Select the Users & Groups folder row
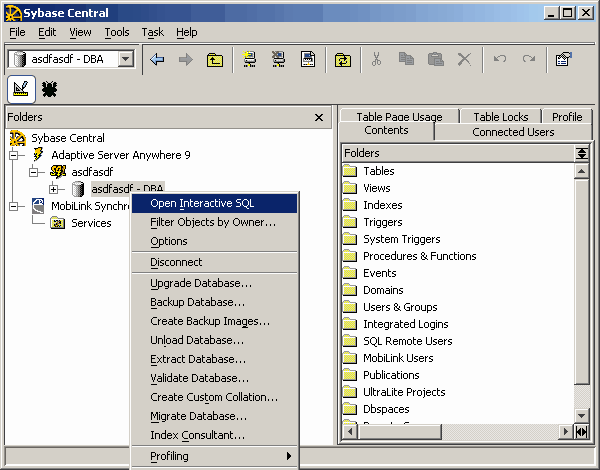Viewport: 600px width, 470px height. pos(458,307)
